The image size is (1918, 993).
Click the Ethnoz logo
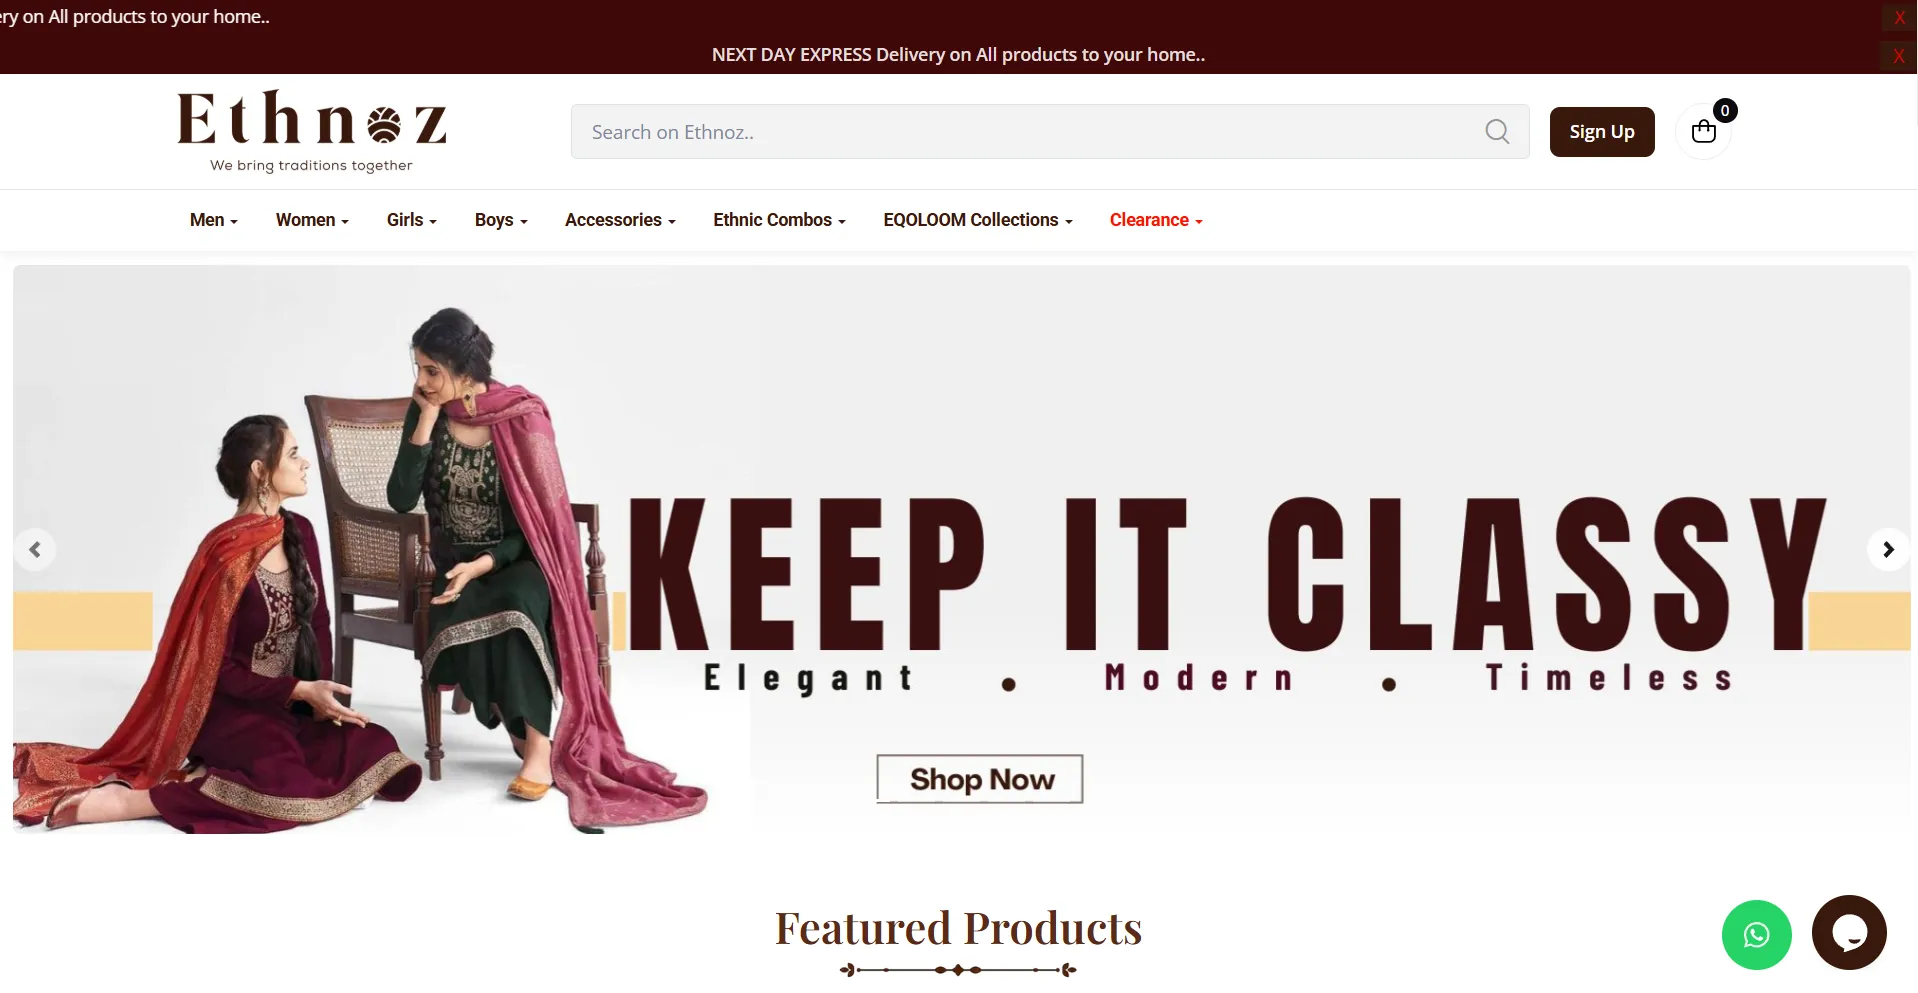coord(312,131)
